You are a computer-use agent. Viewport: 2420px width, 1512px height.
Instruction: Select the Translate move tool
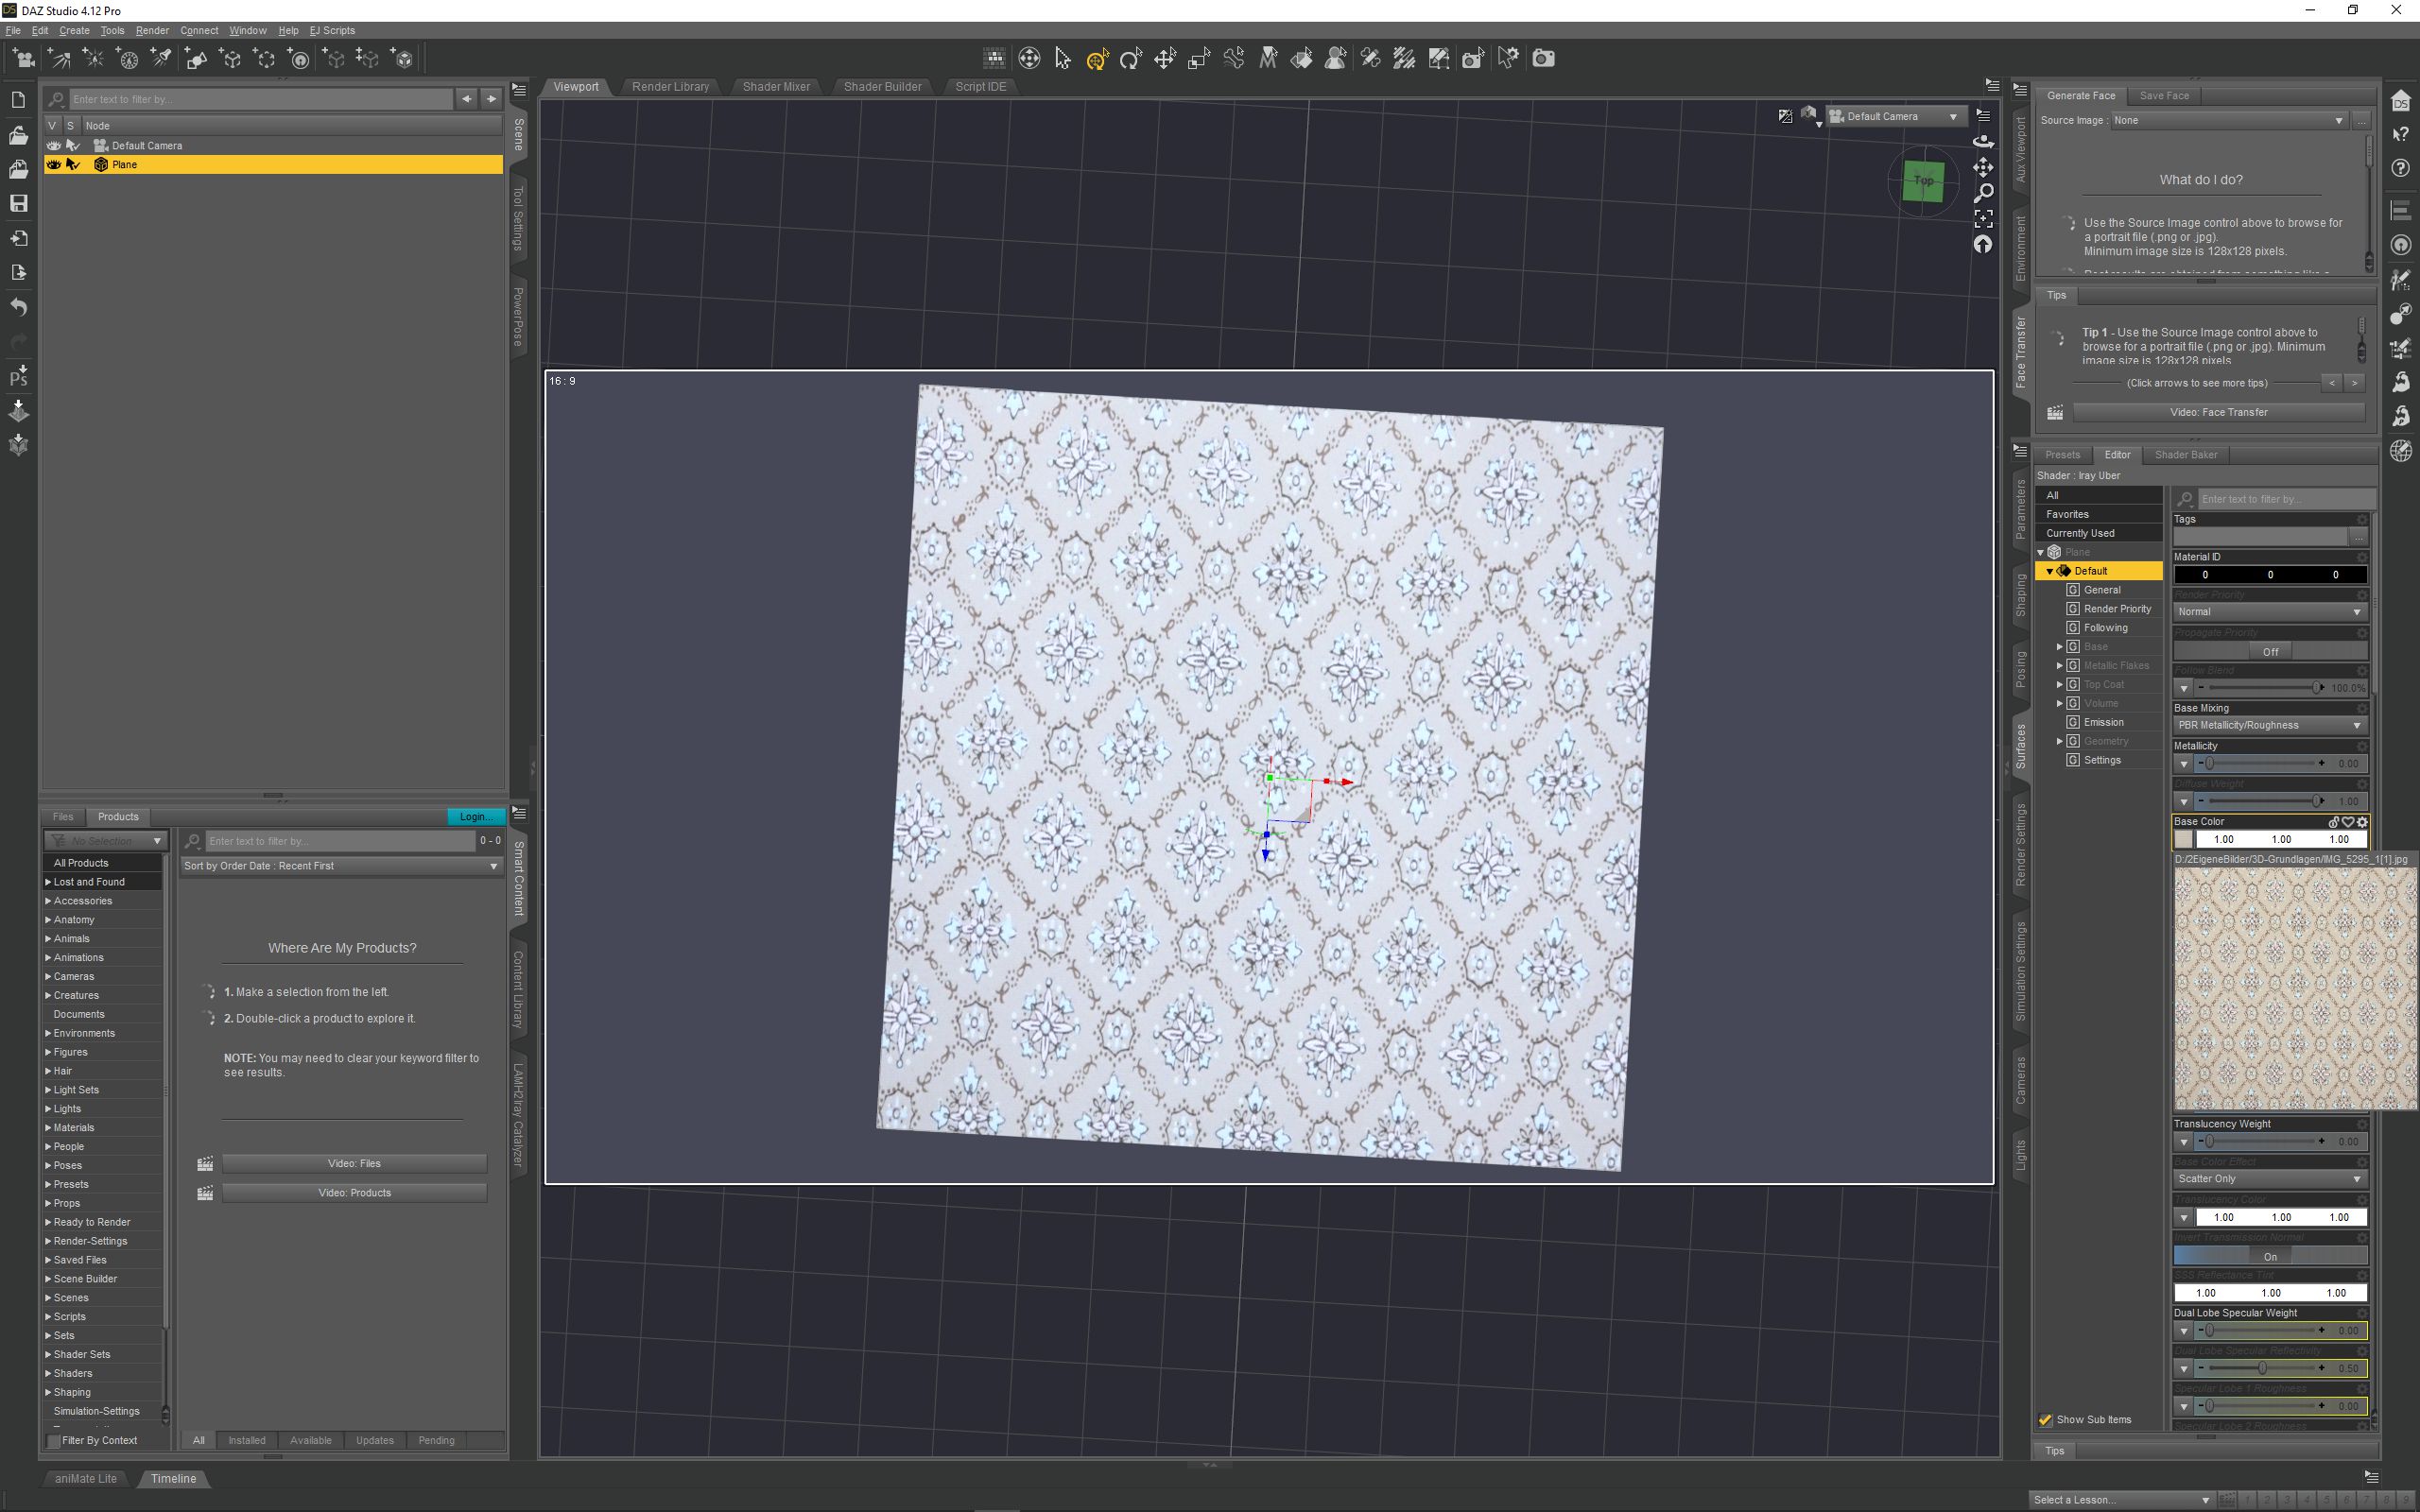[1165, 59]
